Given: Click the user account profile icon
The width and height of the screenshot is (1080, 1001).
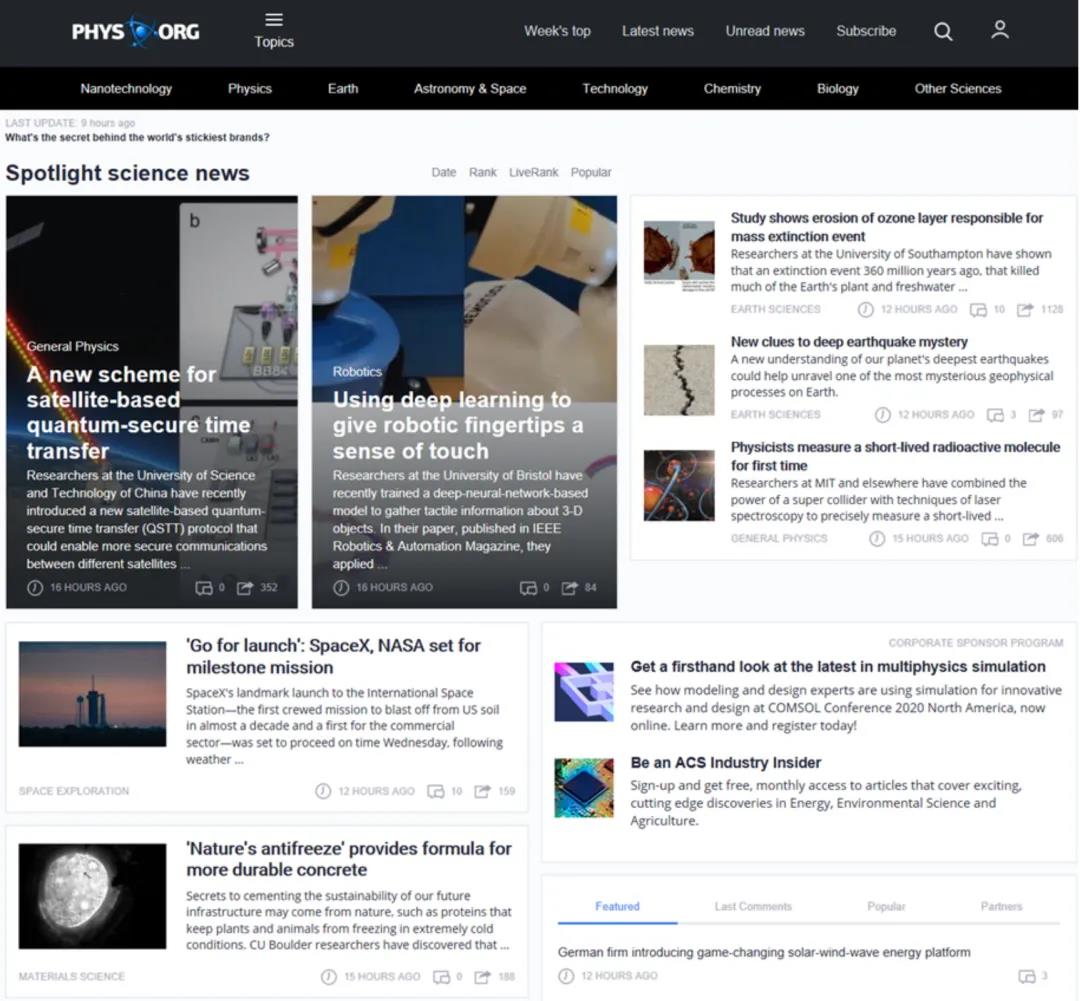Looking at the screenshot, I should coord(999,30).
